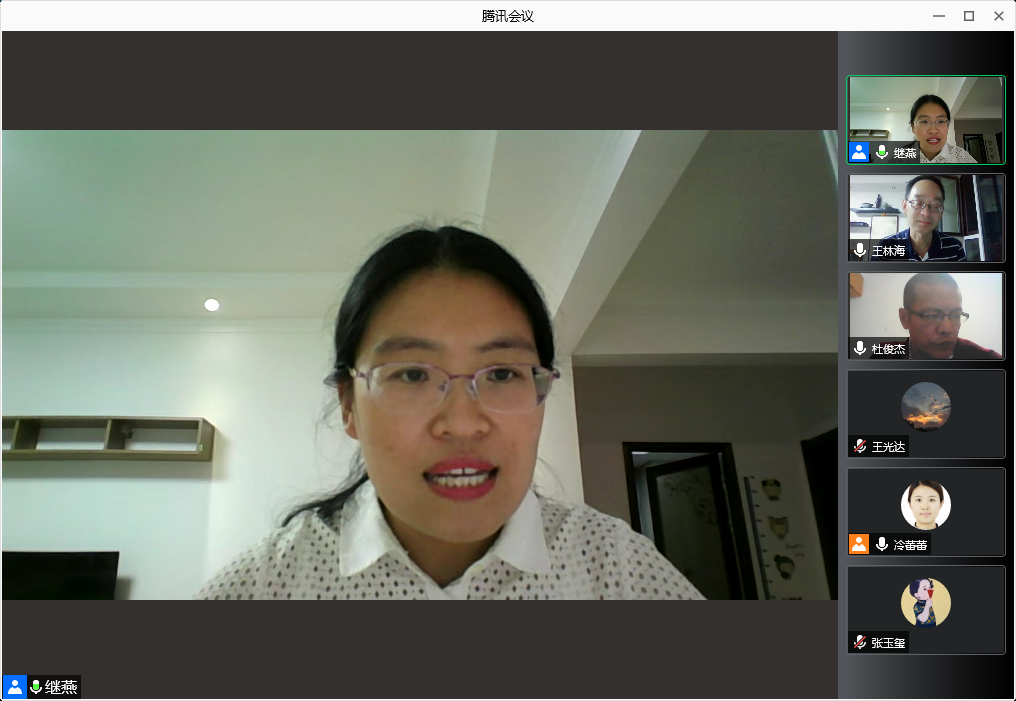This screenshot has width=1016, height=701.
Task: Click the microphone icon next to 王林海
Action: 860,250
